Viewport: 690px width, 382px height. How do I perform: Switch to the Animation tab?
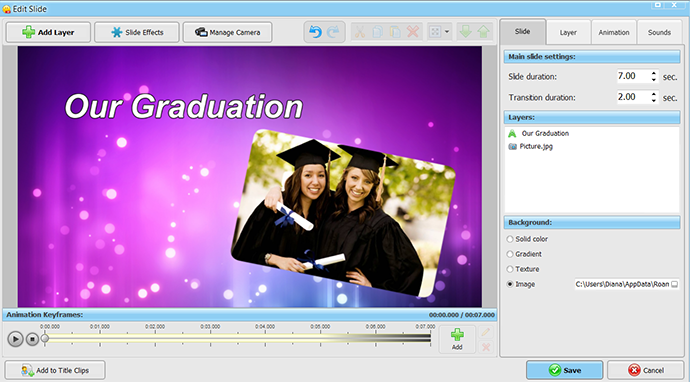(x=614, y=32)
